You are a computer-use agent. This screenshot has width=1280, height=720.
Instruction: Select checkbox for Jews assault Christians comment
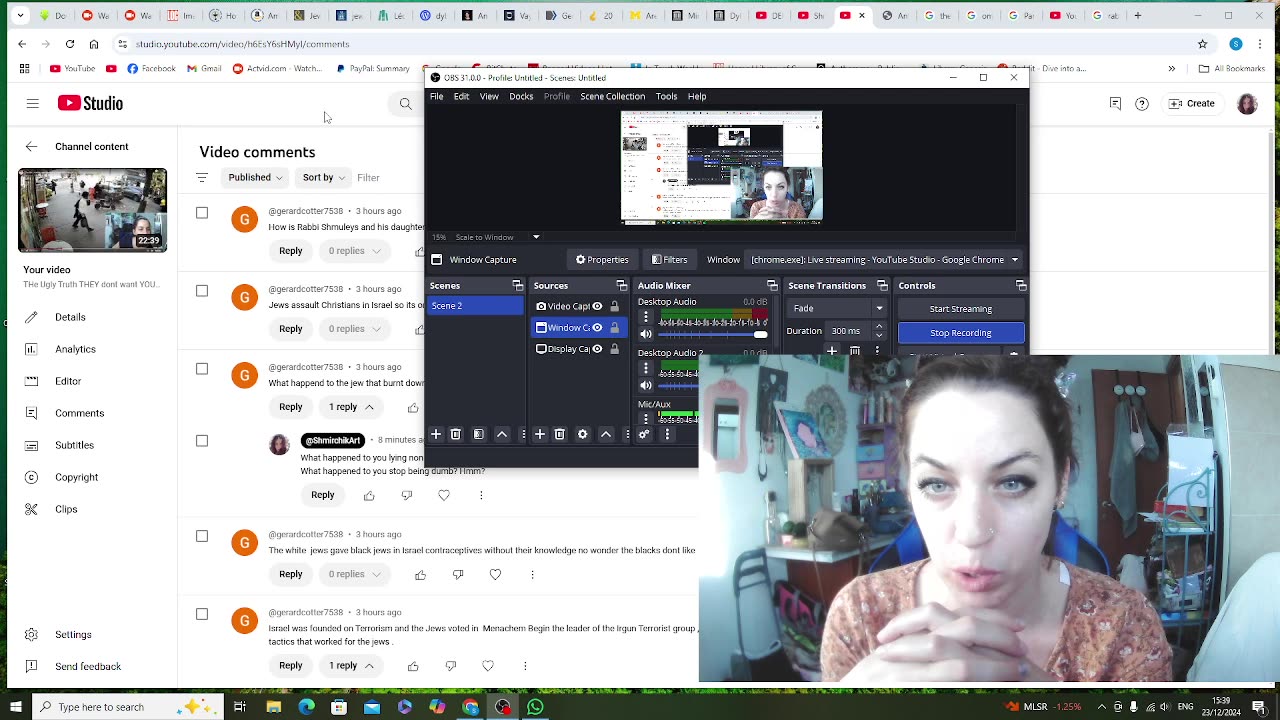click(x=202, y=291)
